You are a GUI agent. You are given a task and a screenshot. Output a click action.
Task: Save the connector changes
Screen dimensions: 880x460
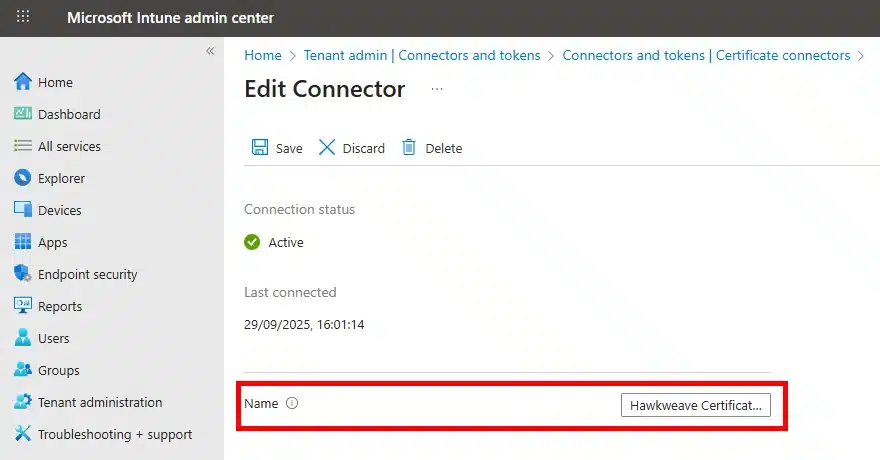click(x=277, y=148)
